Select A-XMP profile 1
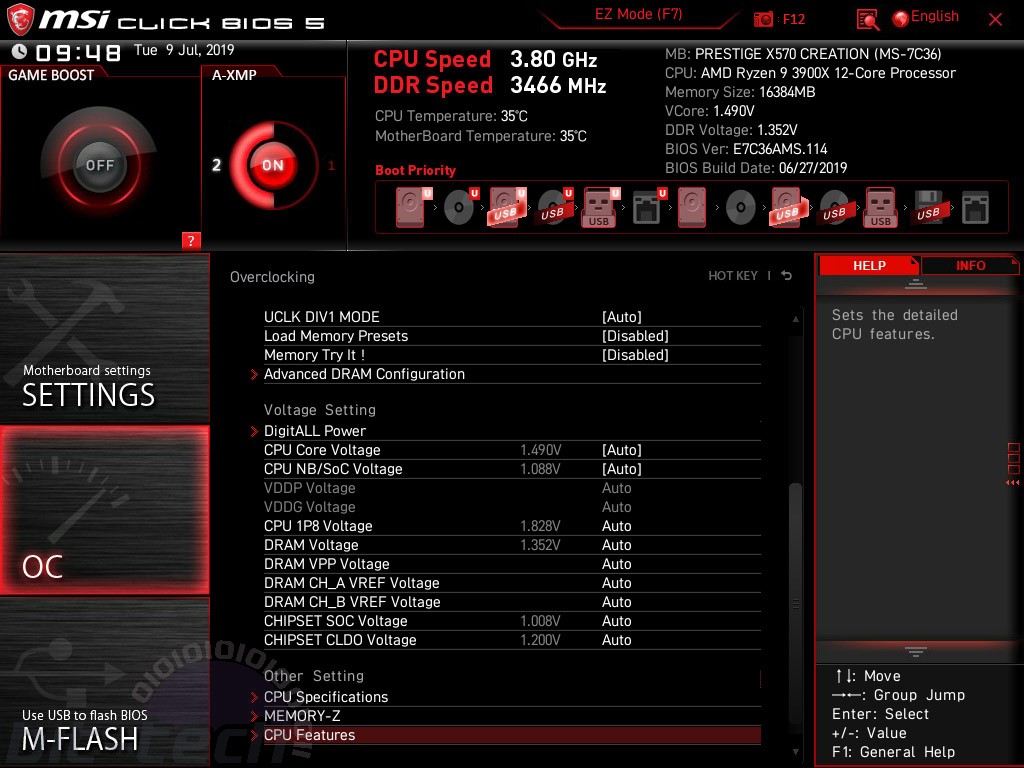1024x768 pixels. [x=331, y=165]
